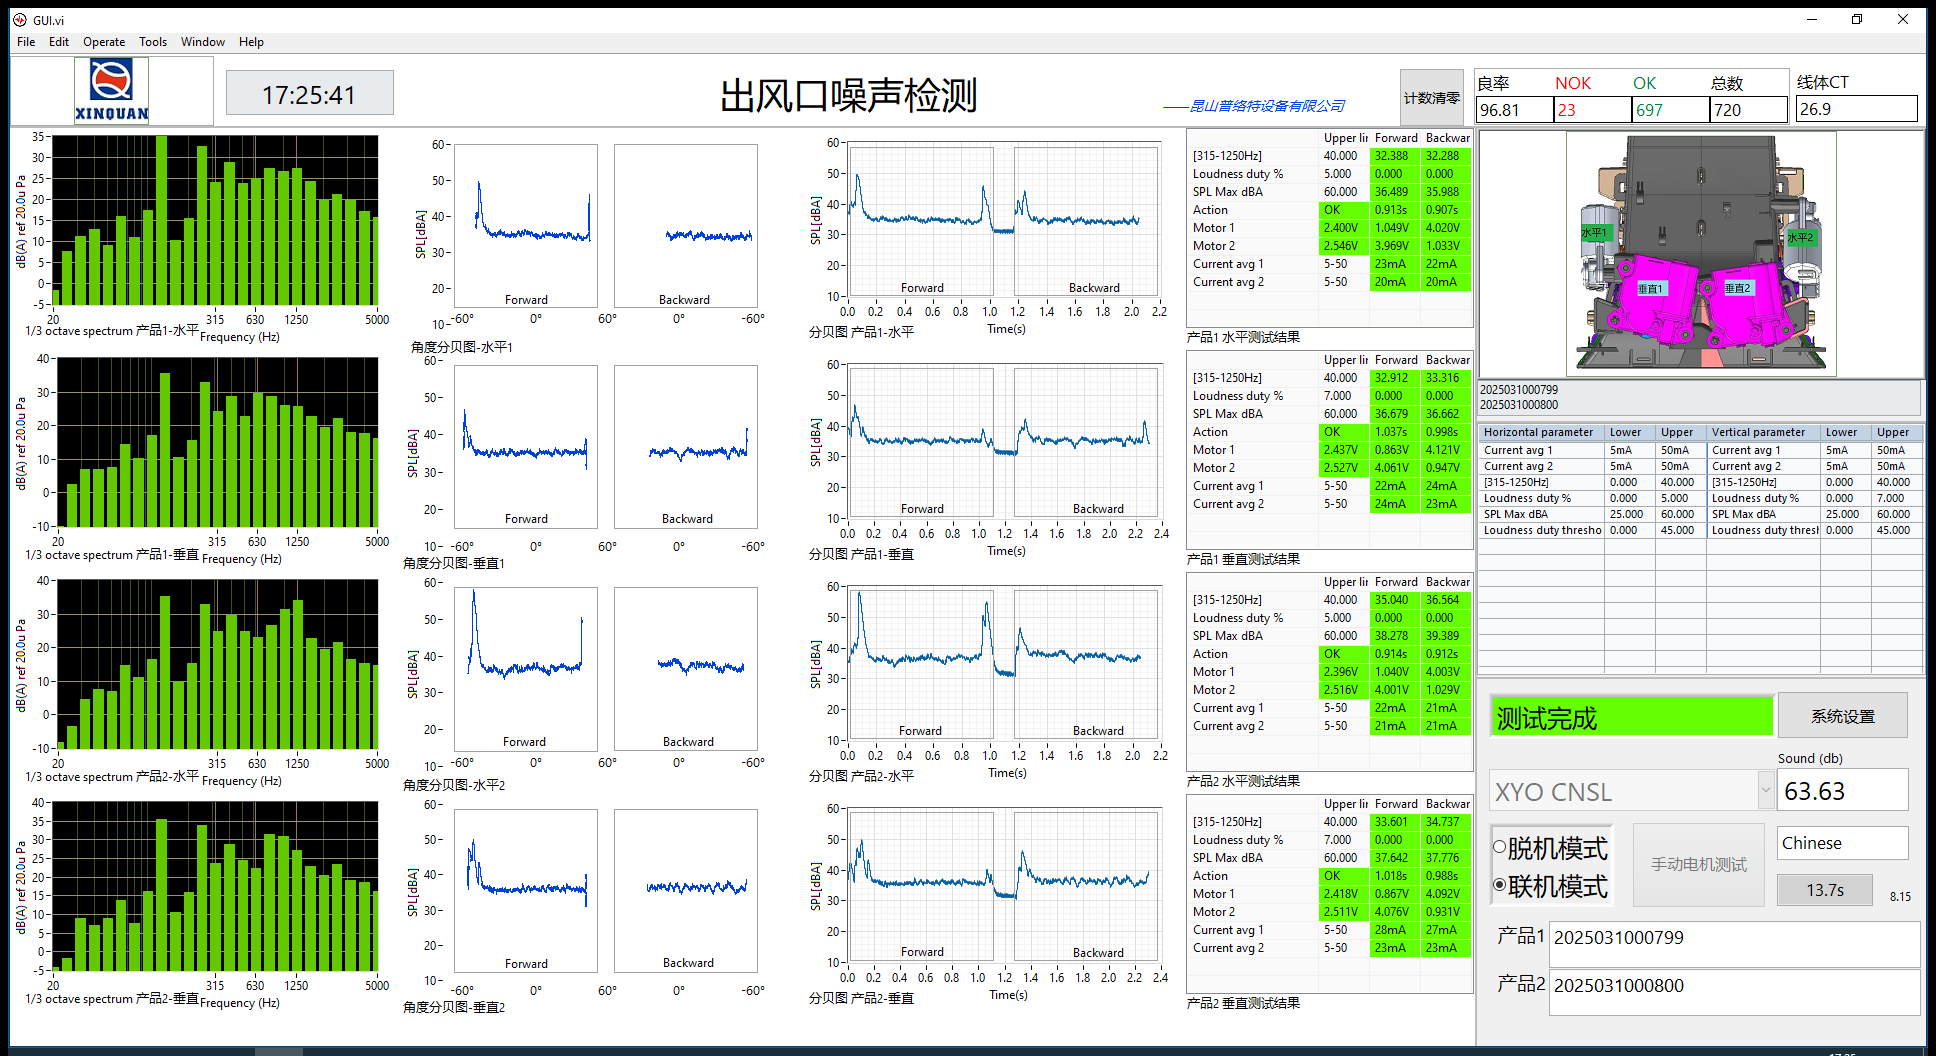
Task: Click the 产品1-水平 octave spectrum chart
Action: pos(215,220)
